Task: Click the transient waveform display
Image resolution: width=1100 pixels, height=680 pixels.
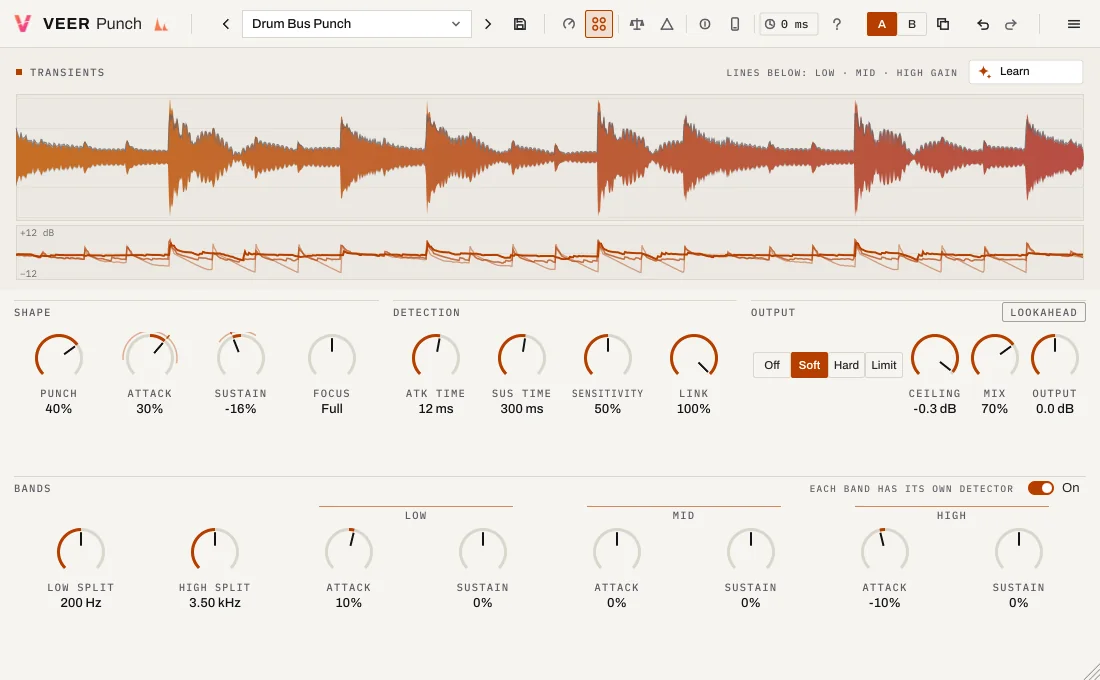Action: (x=550, y=157)
